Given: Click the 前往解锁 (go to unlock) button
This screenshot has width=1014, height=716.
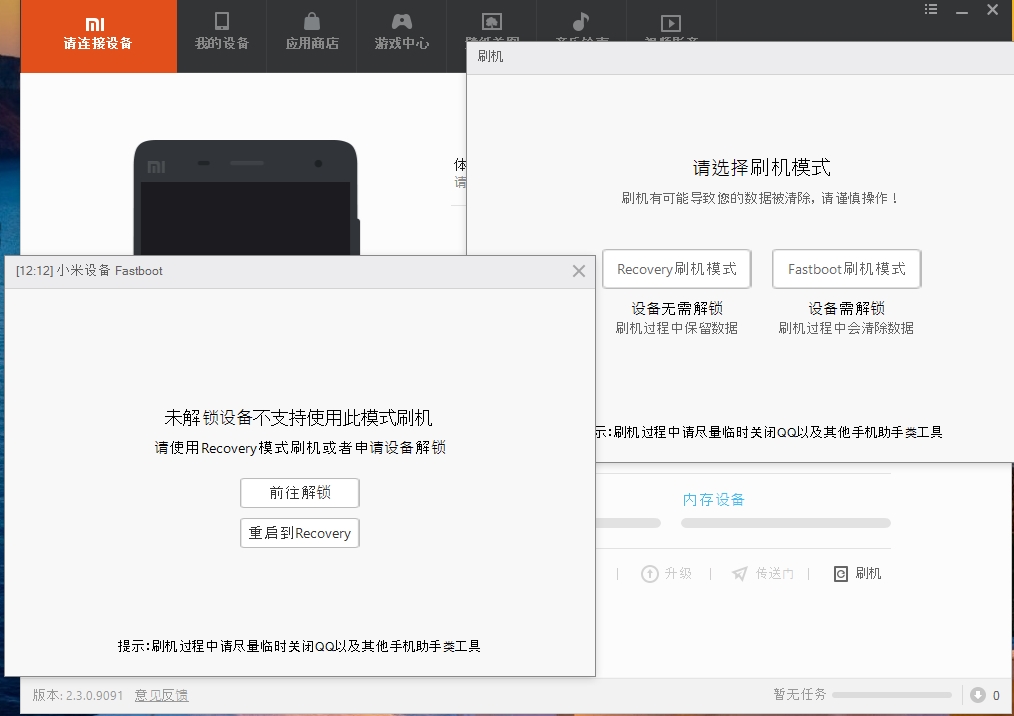Looking at the screenshot, I should (299, 493).
